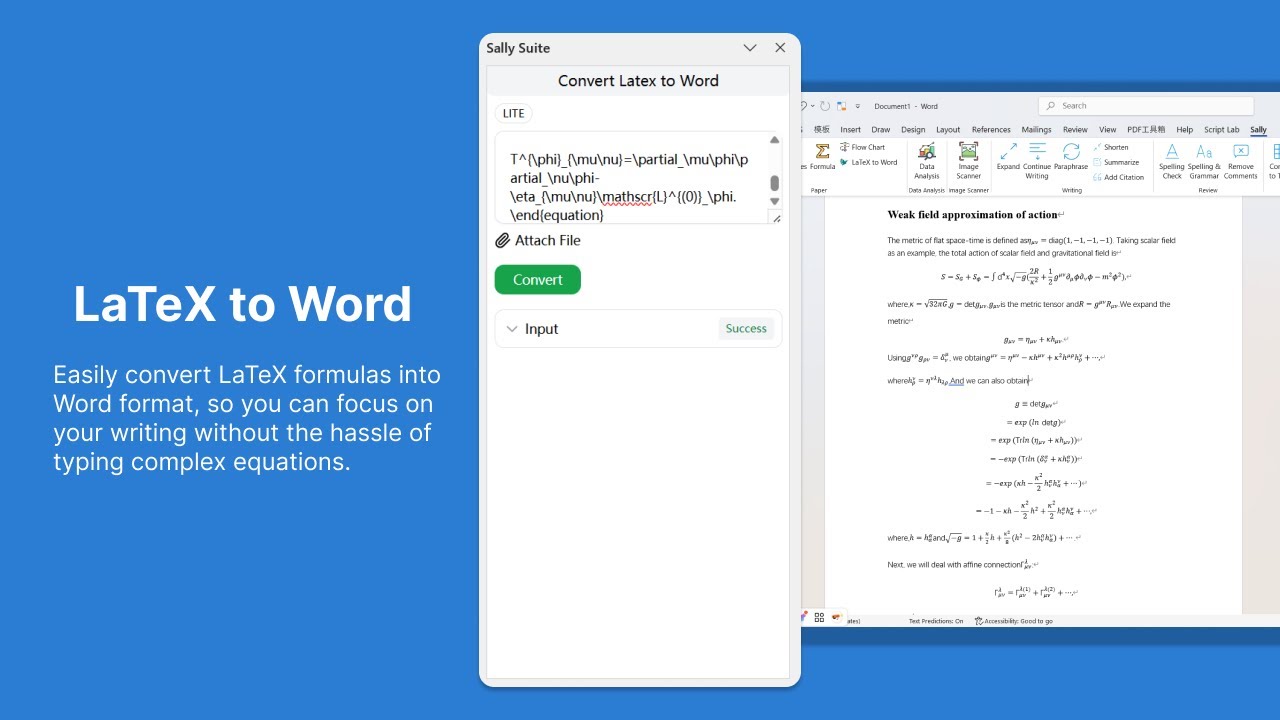Run Spelling & Grammar check
Screen dimensions: 1280x720
[1204, 161]
